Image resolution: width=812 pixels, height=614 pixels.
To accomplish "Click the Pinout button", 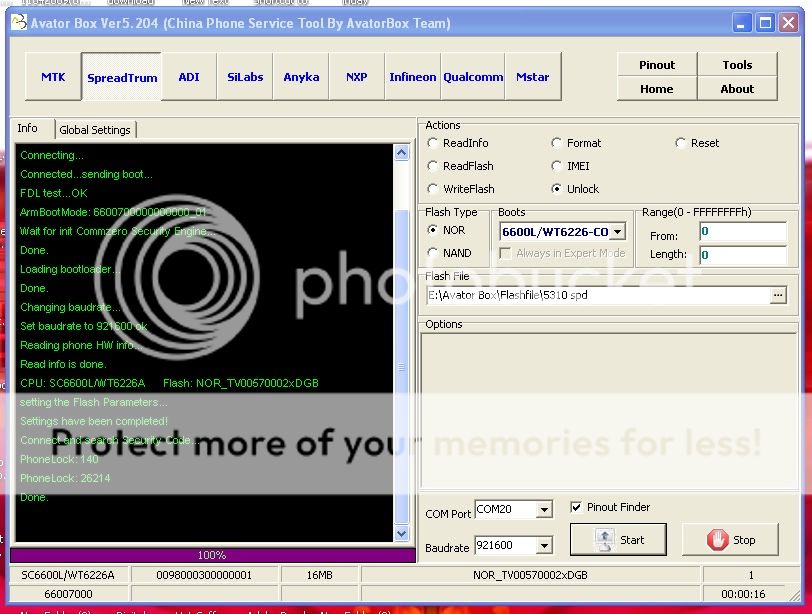I will (x=657, y=65).
